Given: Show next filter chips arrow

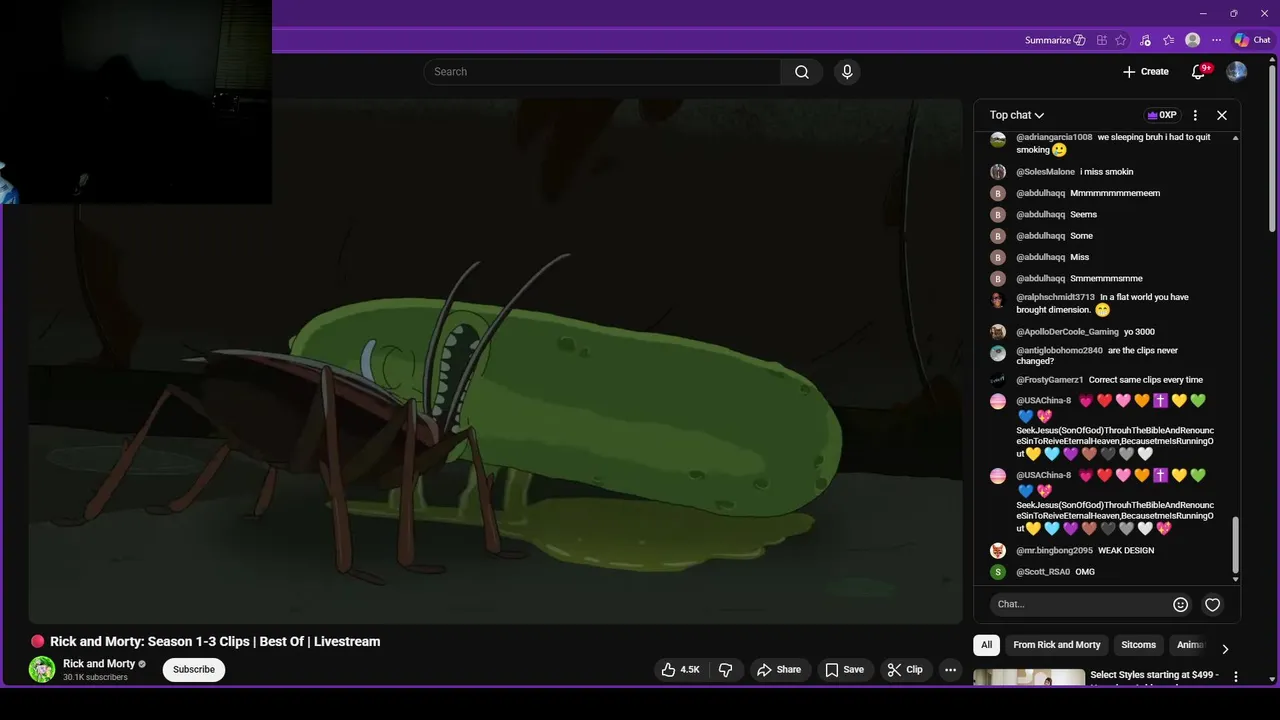Looking at the screenshot, I should 1225,649.
